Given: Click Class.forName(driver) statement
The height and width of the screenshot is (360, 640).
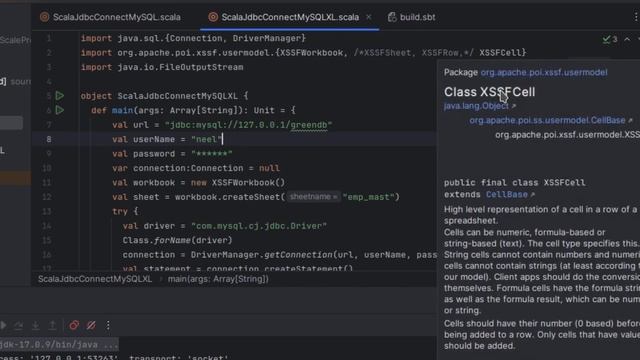Looking at the screenshot, I should [x=177, y=240].
